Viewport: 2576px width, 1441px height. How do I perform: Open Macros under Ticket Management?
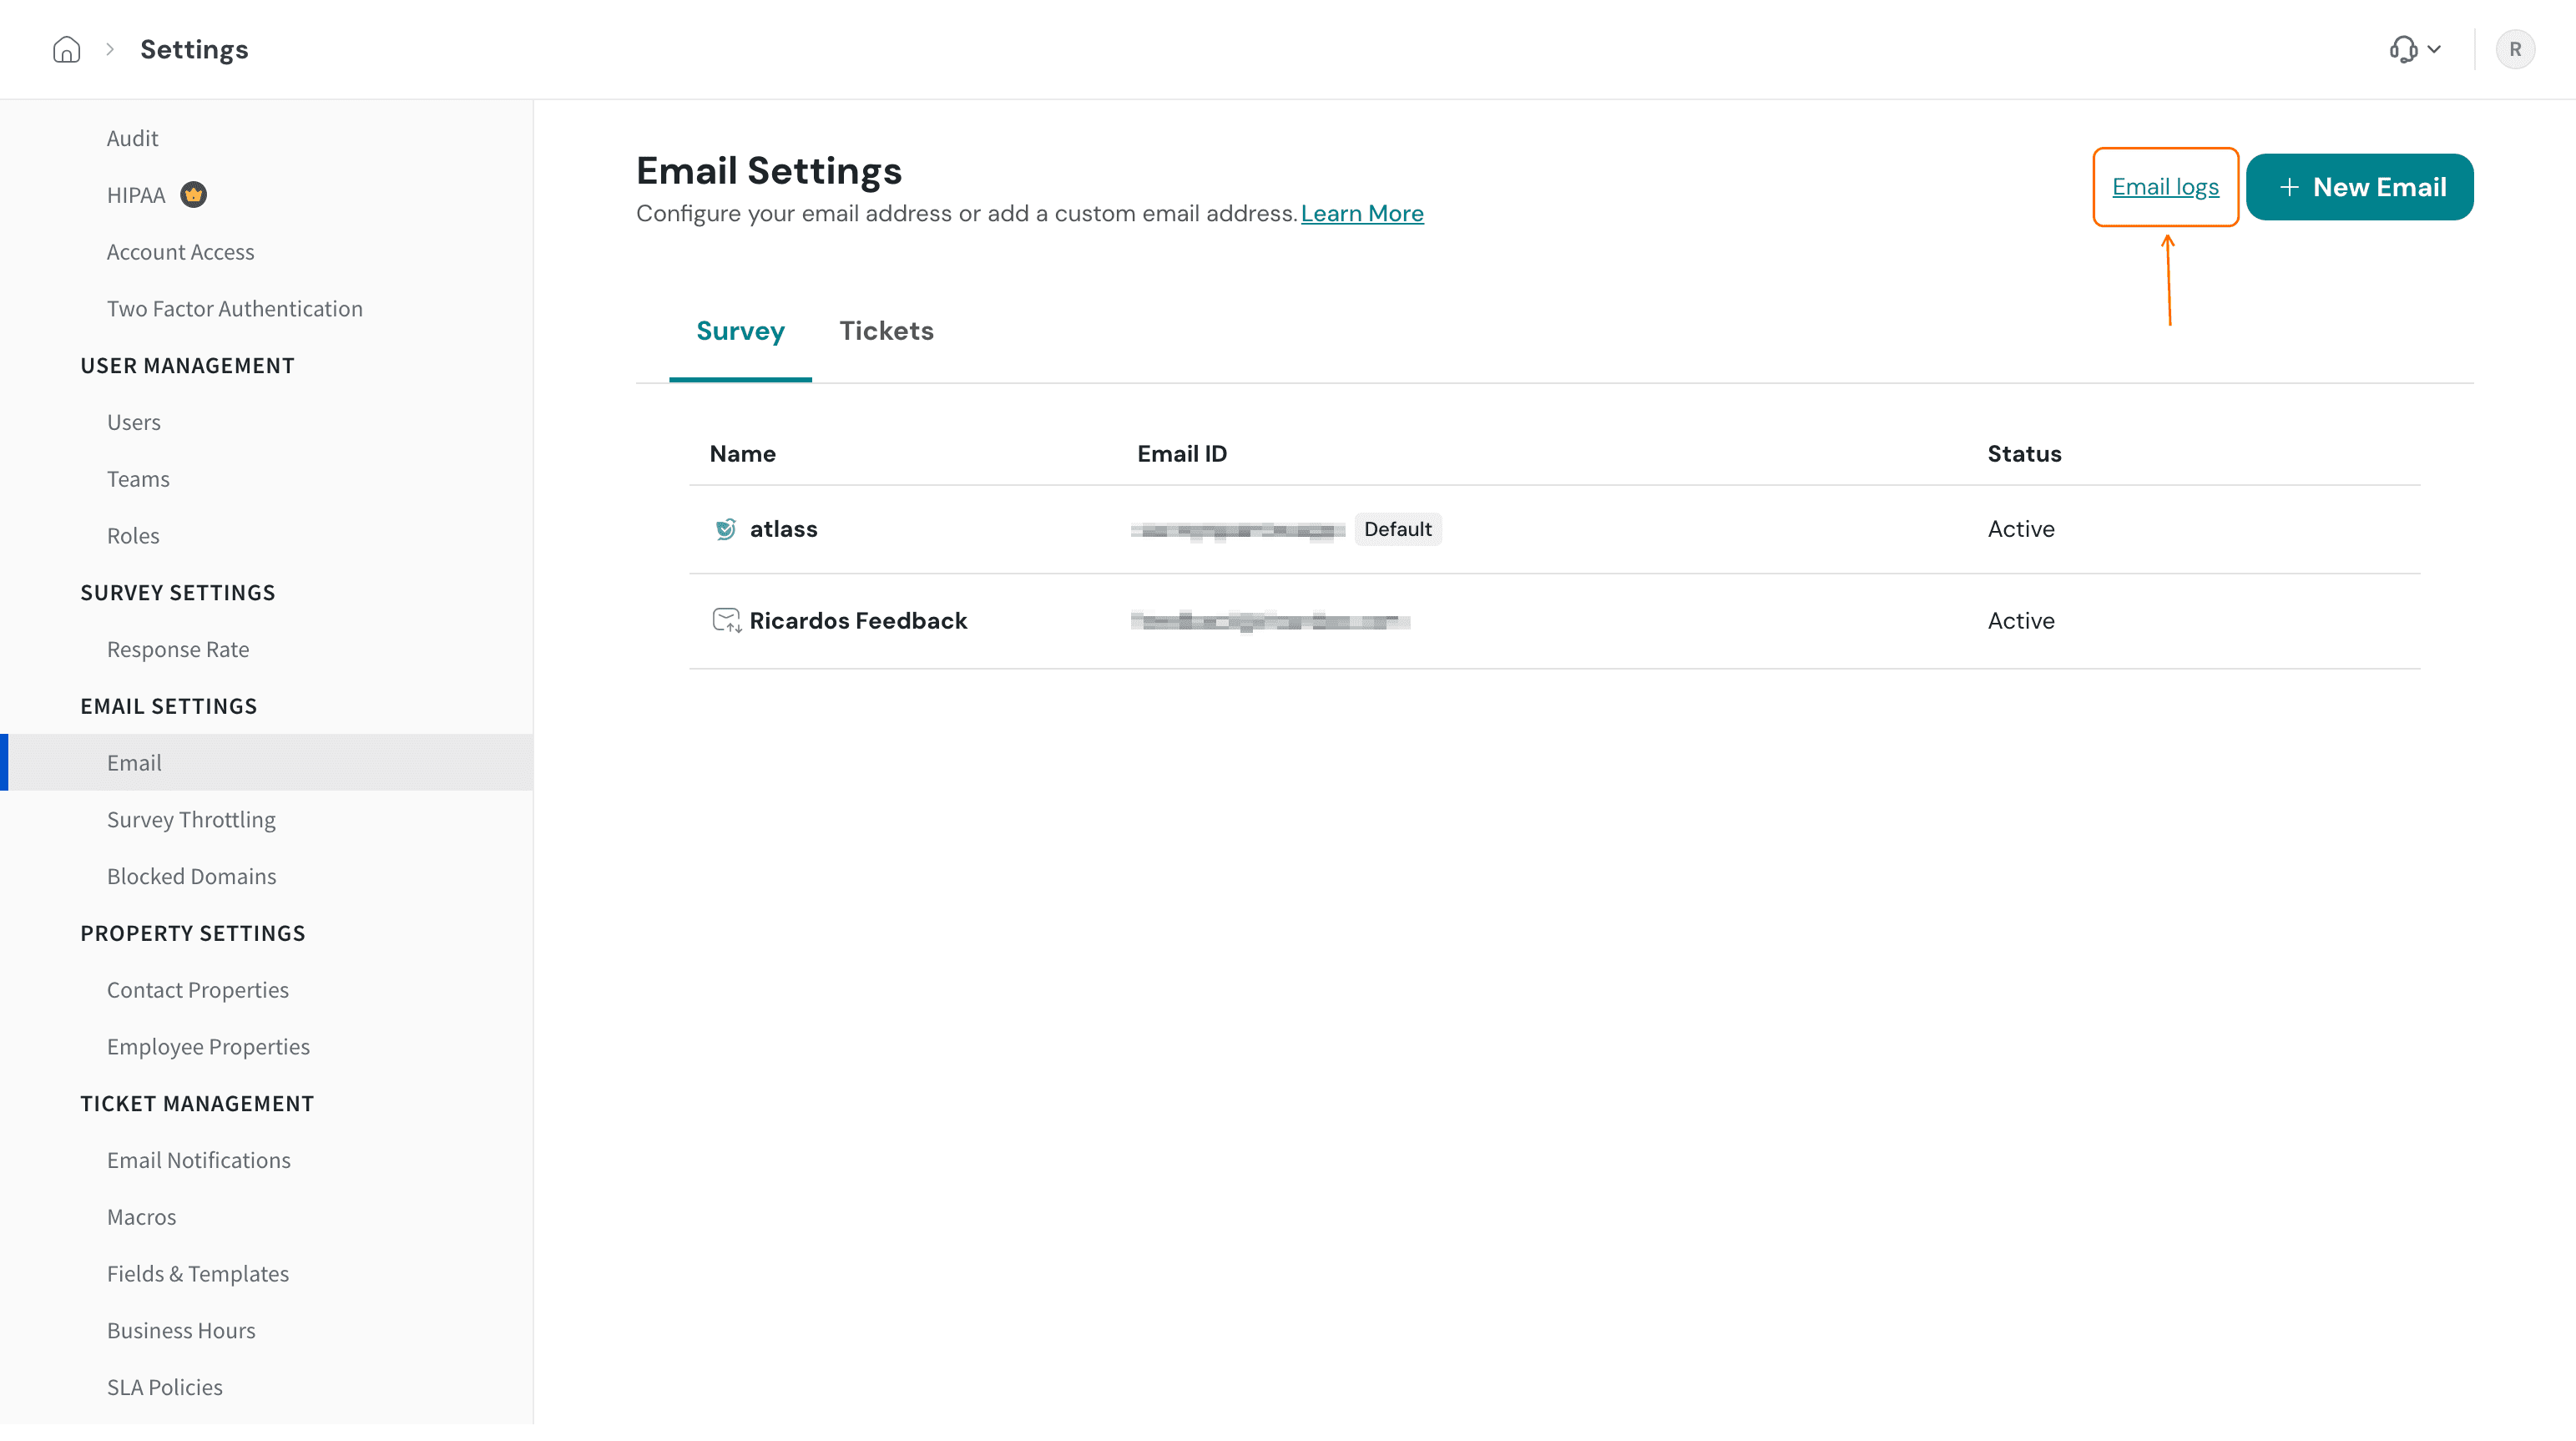pyautogui.click(x=141, y=1217)
